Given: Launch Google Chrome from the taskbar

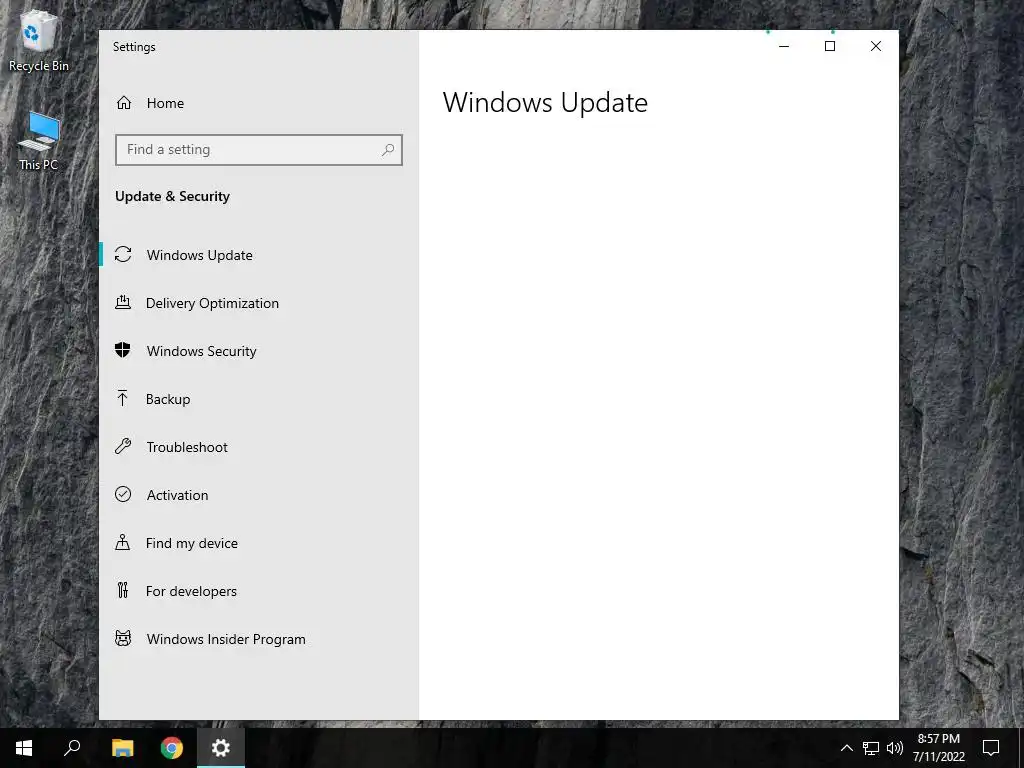Looking at the screenshot, I should [x=172, y=748].
